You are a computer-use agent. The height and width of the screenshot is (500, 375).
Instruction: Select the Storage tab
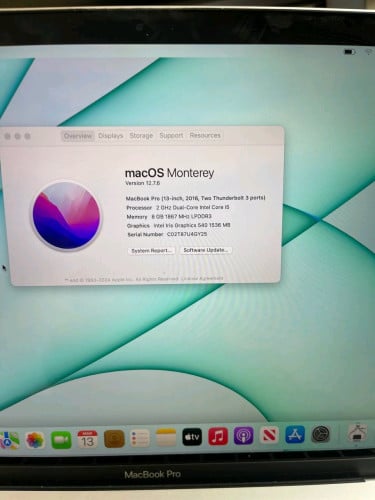tap(141, 135)
